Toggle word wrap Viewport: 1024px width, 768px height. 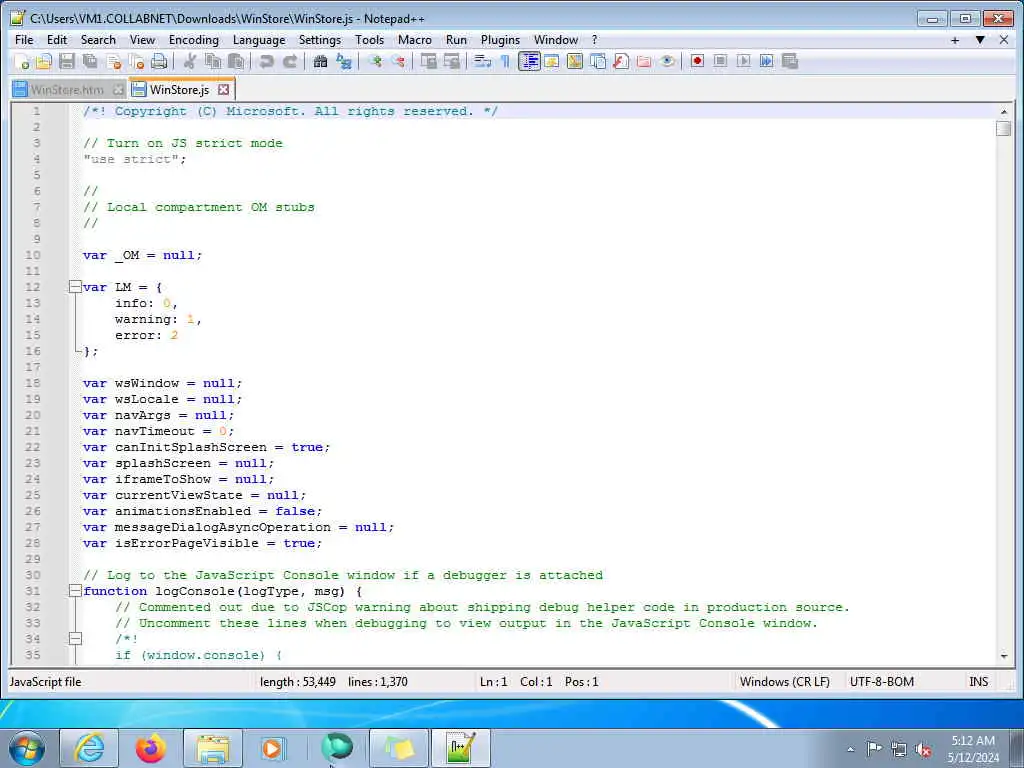tap(483, 61)
